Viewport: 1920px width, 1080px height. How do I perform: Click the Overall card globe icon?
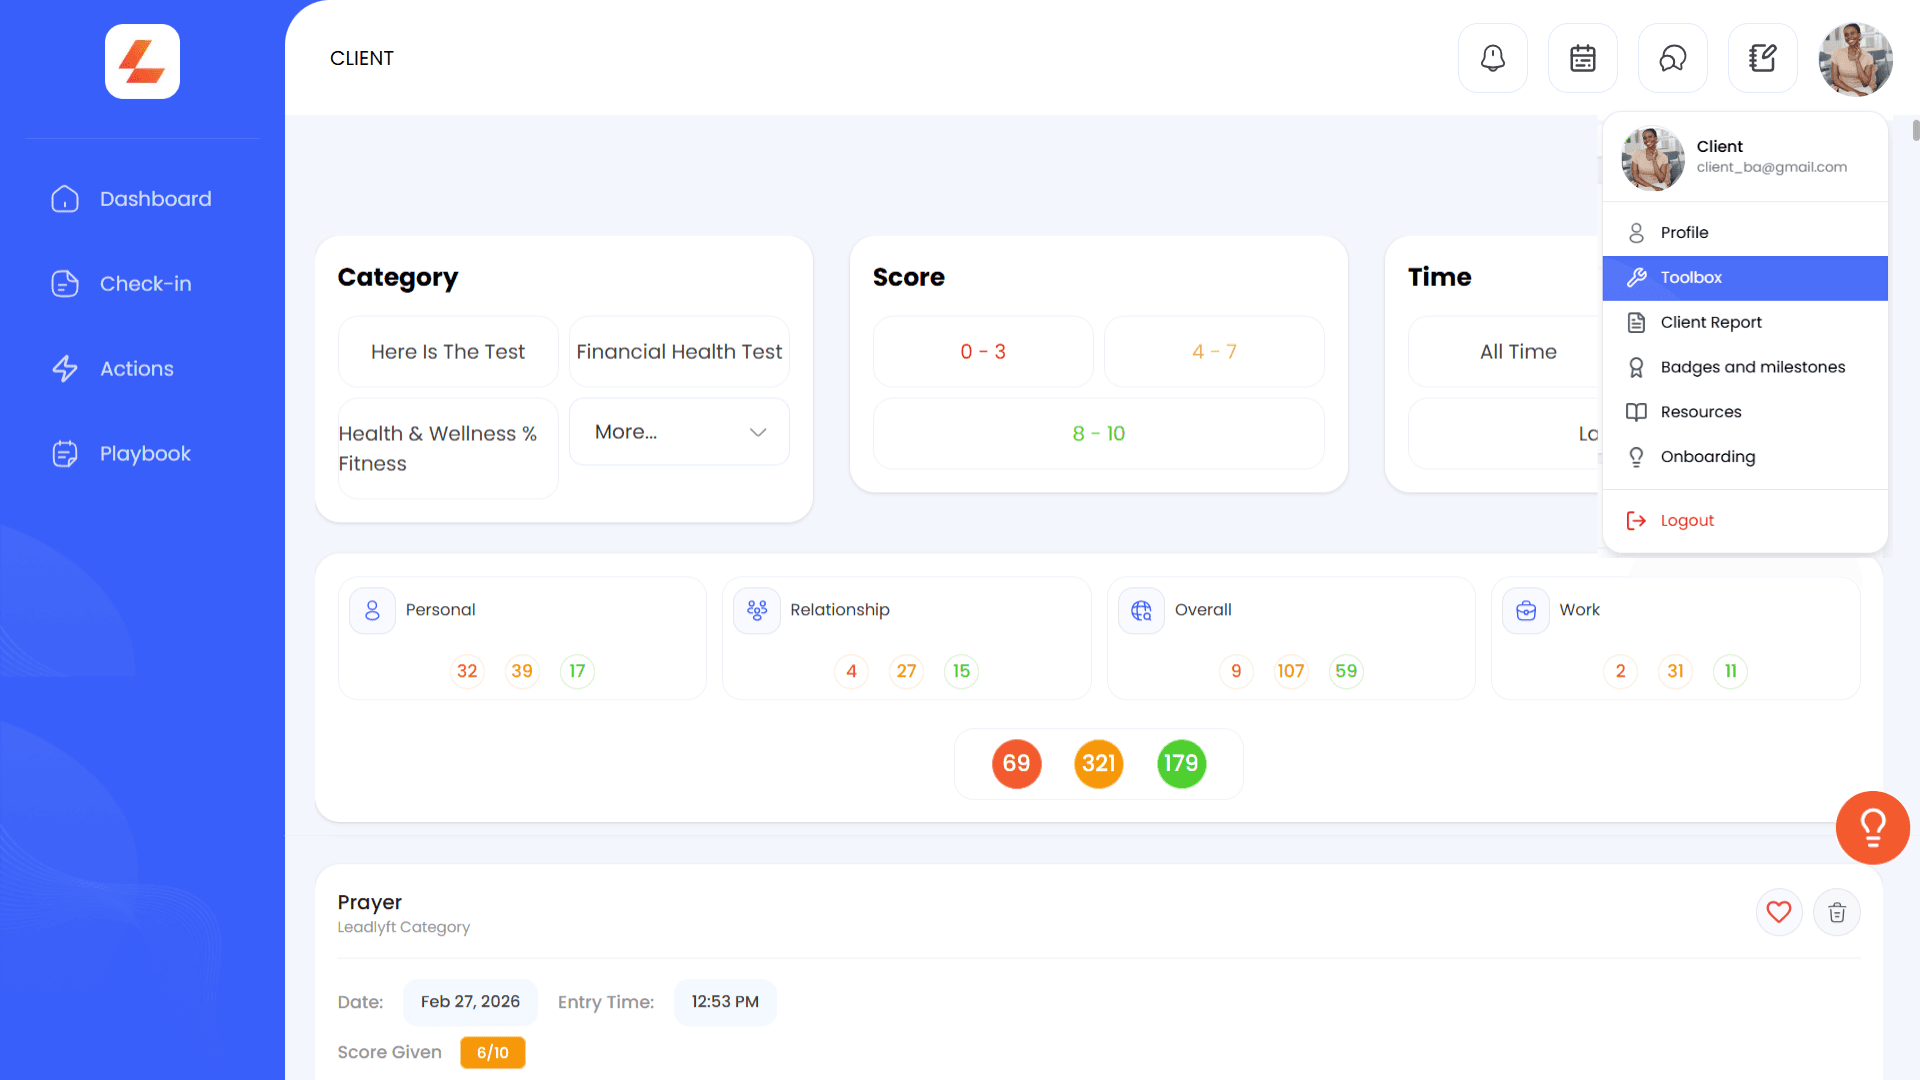1141,610
